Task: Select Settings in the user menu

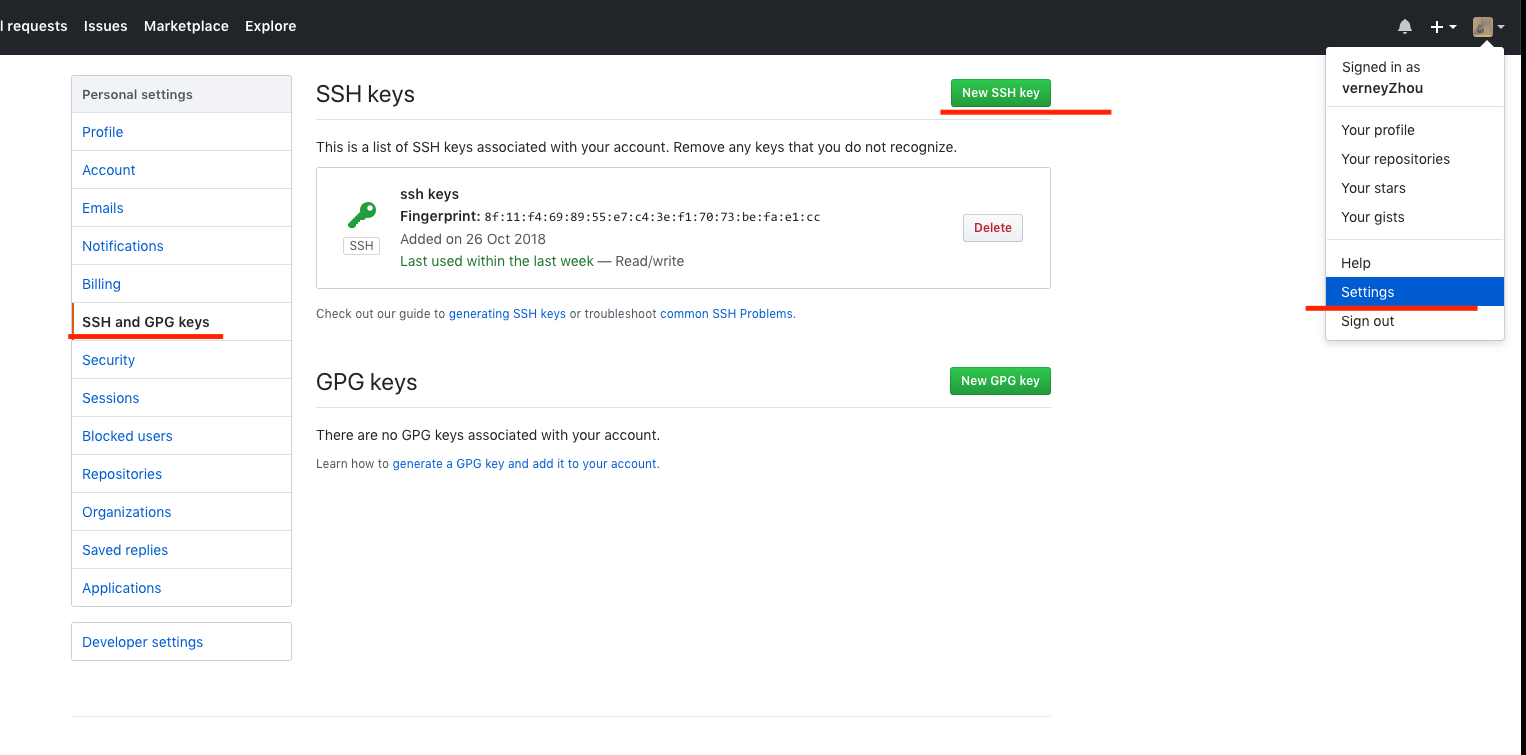Action: pos(1367,292)
